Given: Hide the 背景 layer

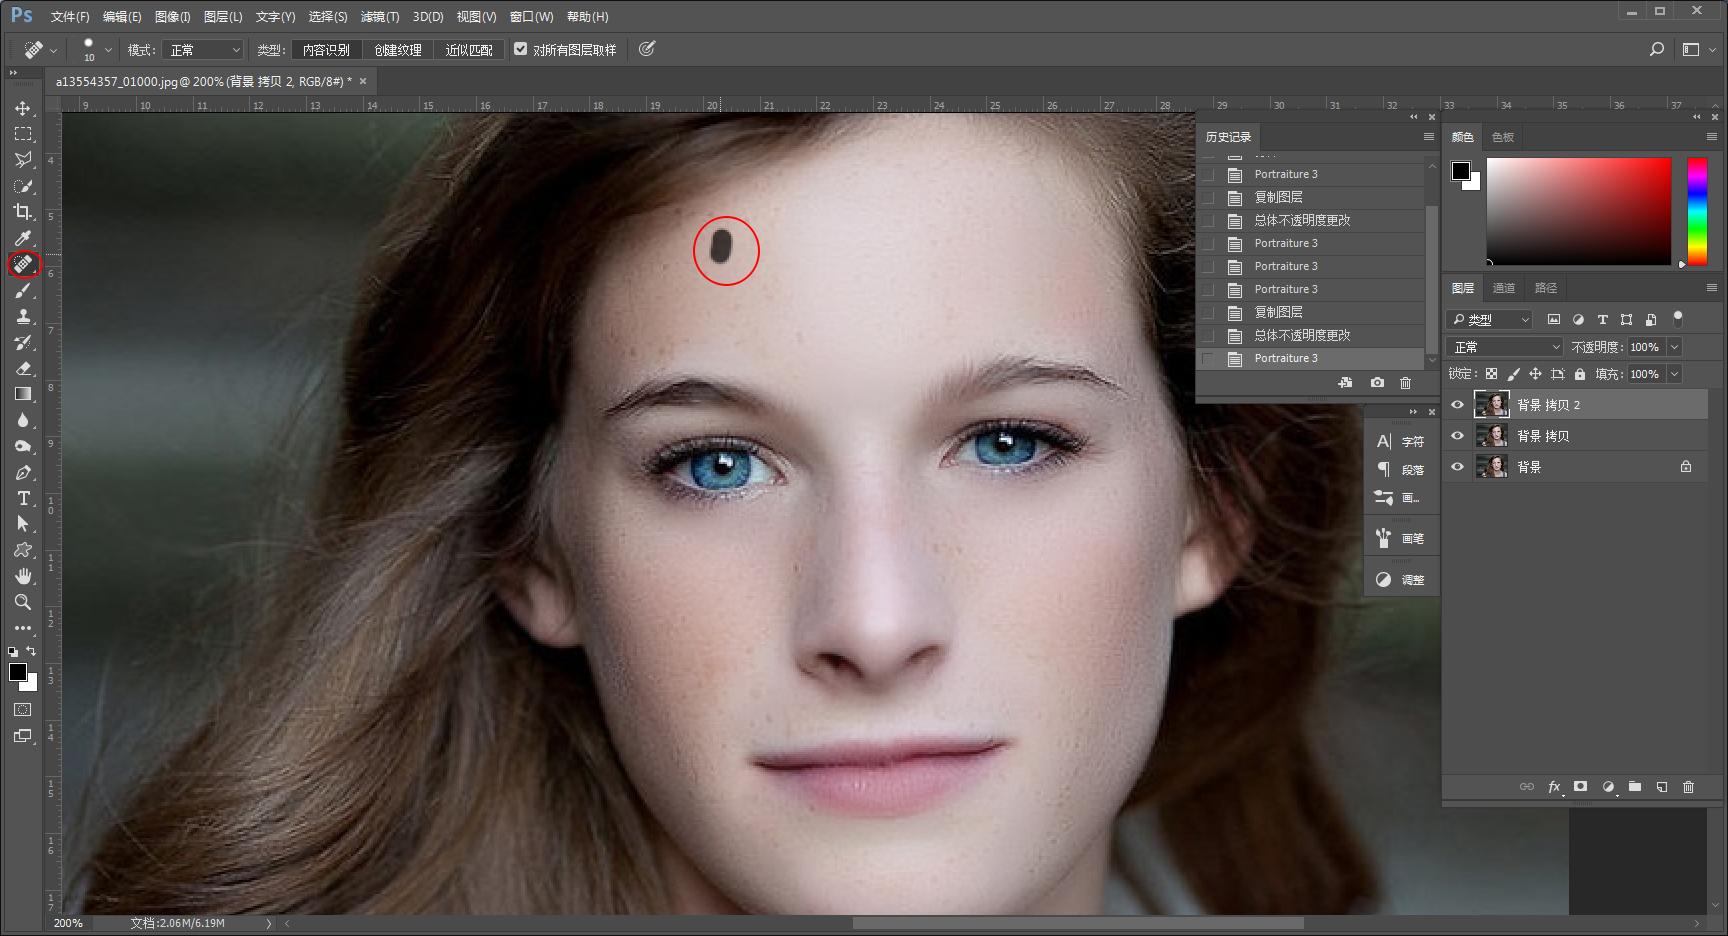Looking at the screenshot, I should [1457, 467].
